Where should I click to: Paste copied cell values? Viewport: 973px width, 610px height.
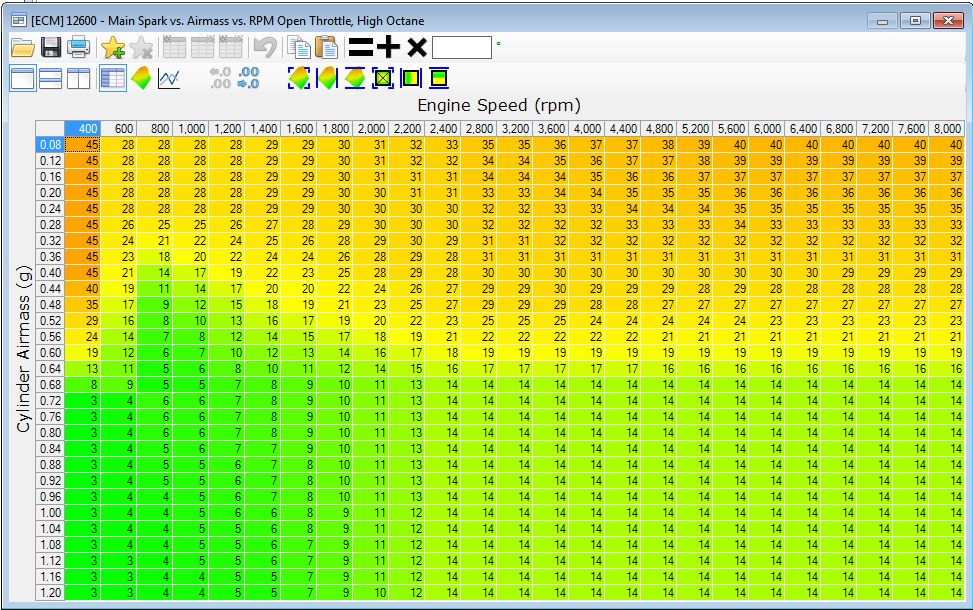[325, 46]
